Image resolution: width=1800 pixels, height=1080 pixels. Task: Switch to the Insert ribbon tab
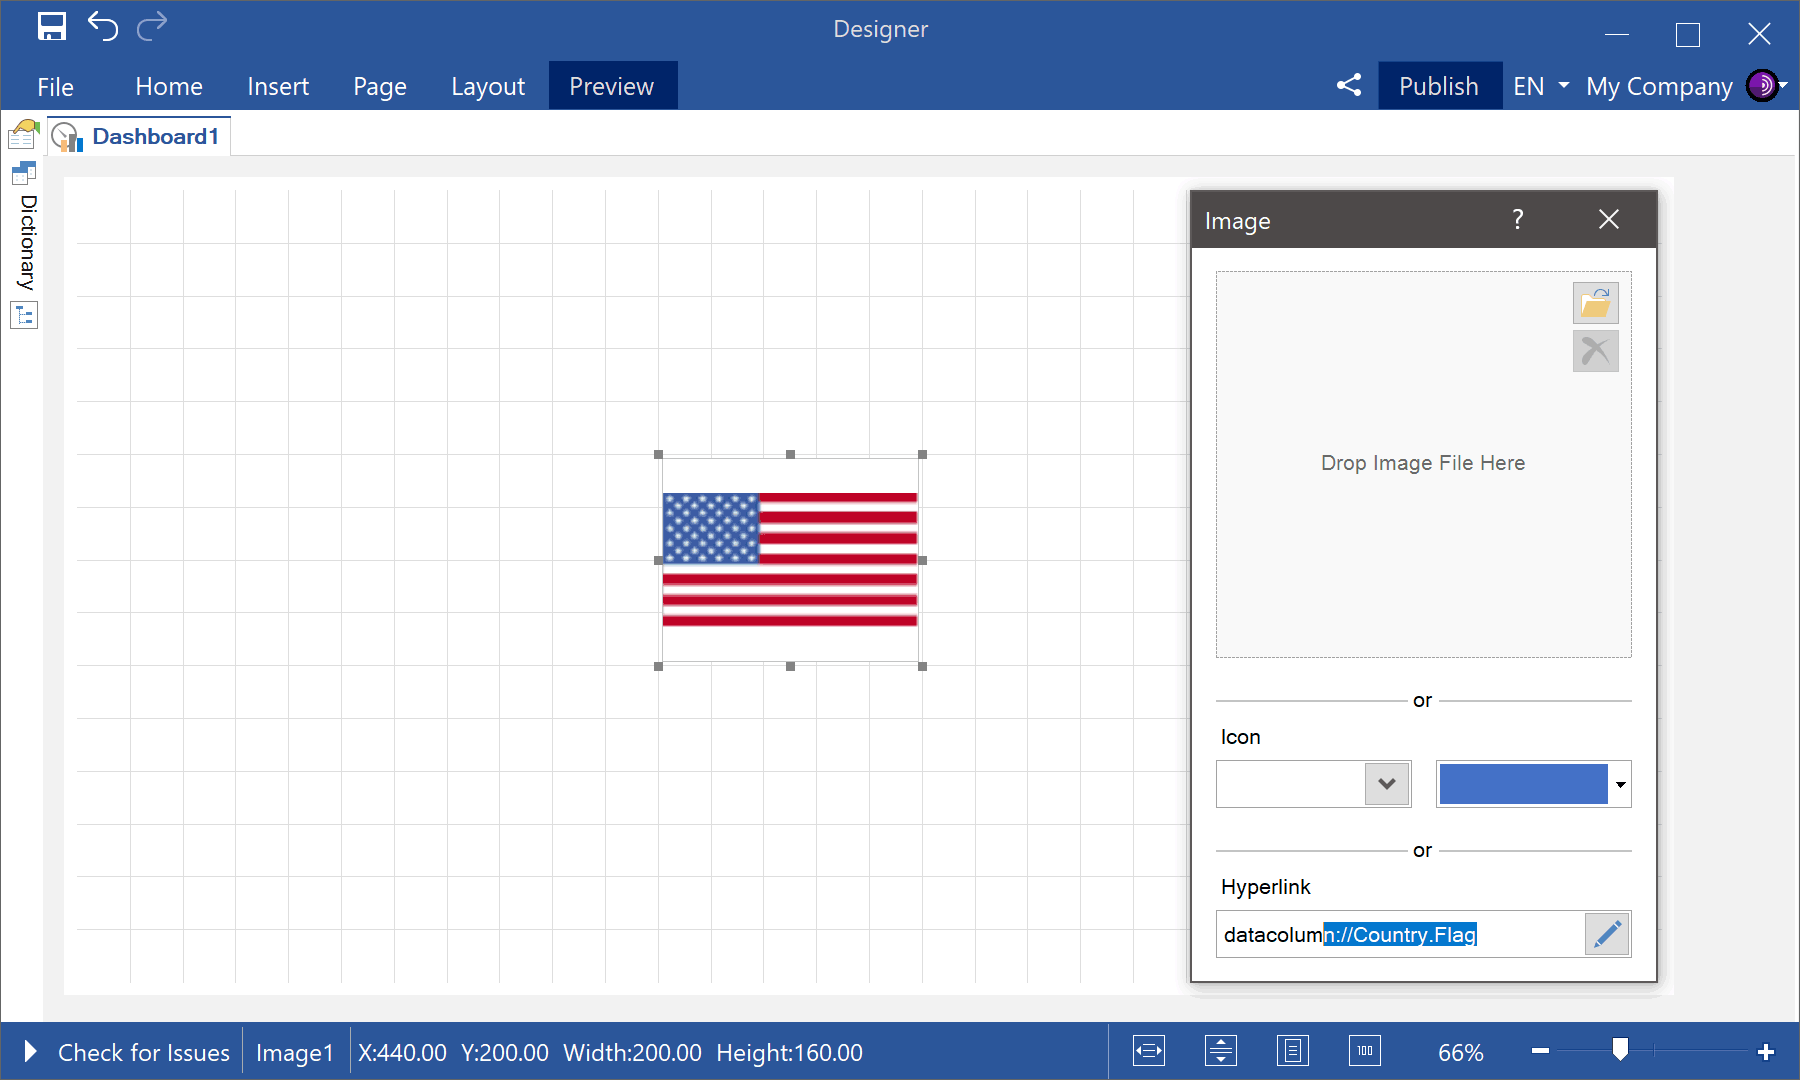coord(278,86)
